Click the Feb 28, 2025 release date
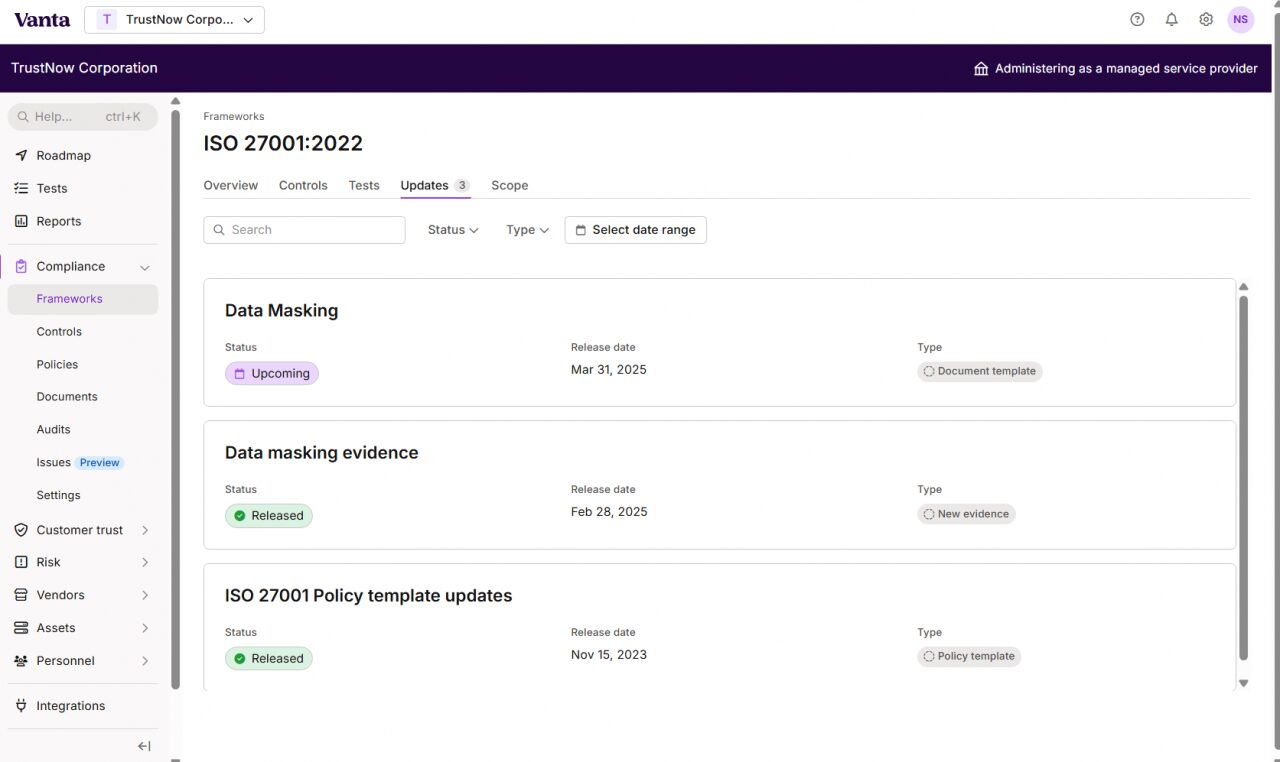The width and height of the screenshot is (1280, 762). click(x=609, y=512)
